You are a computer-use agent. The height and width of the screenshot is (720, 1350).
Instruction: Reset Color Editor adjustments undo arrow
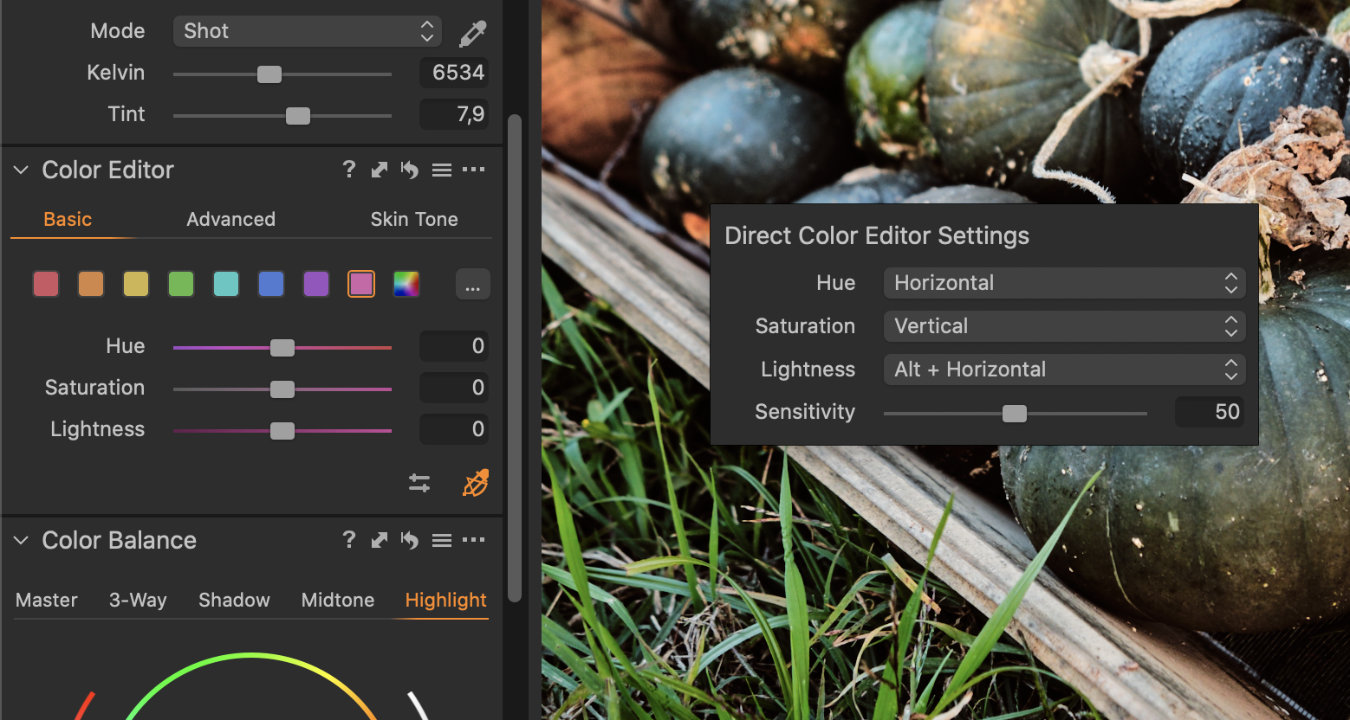click(x=409, y=170)
